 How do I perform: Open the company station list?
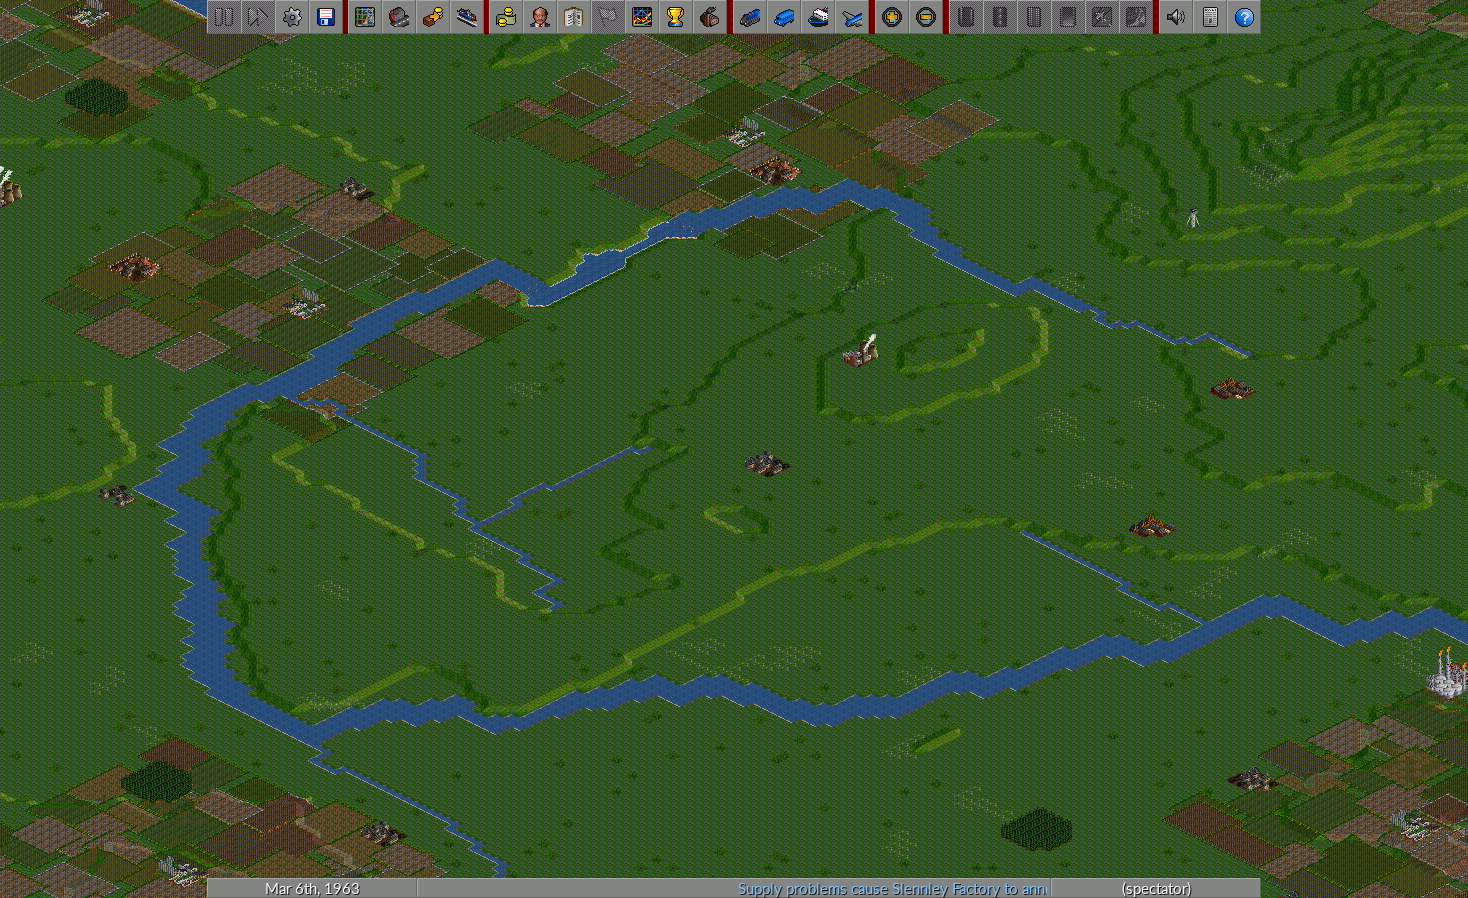[467, 17]
